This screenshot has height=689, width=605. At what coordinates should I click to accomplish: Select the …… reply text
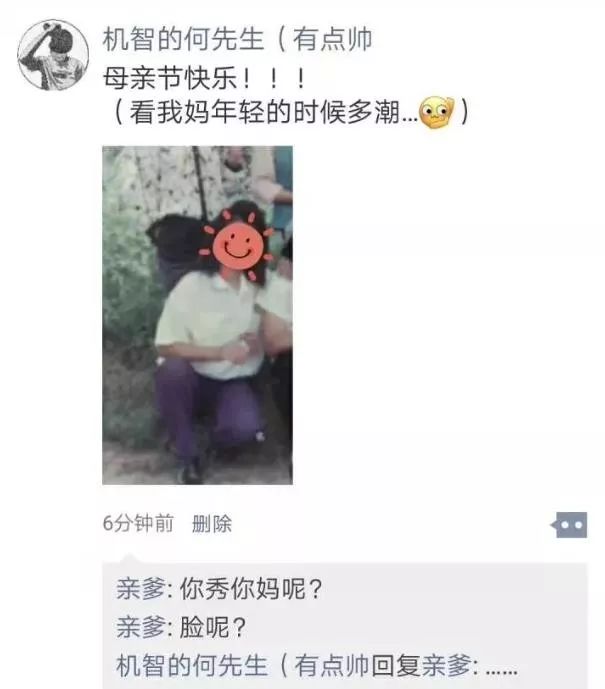point(502,671)
